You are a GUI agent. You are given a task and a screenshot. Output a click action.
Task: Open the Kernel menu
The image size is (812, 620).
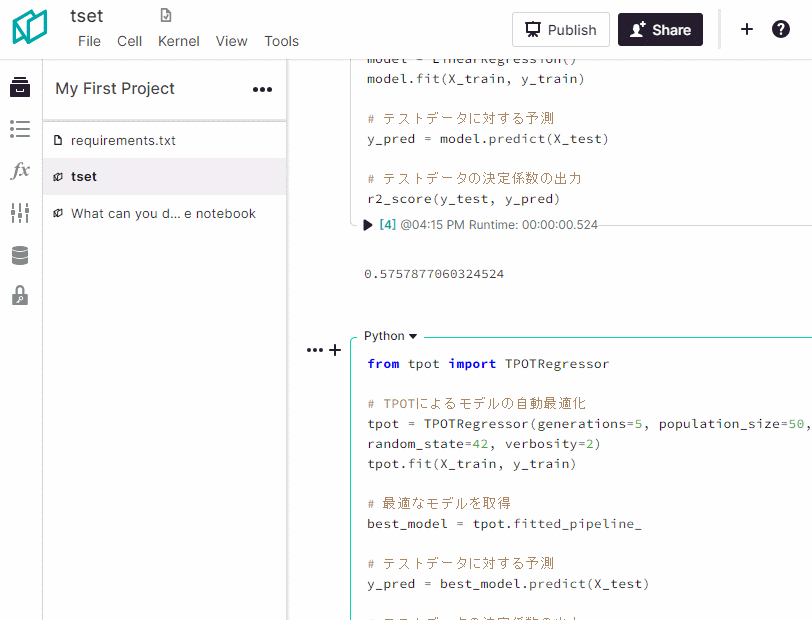(x=179, y=41)
